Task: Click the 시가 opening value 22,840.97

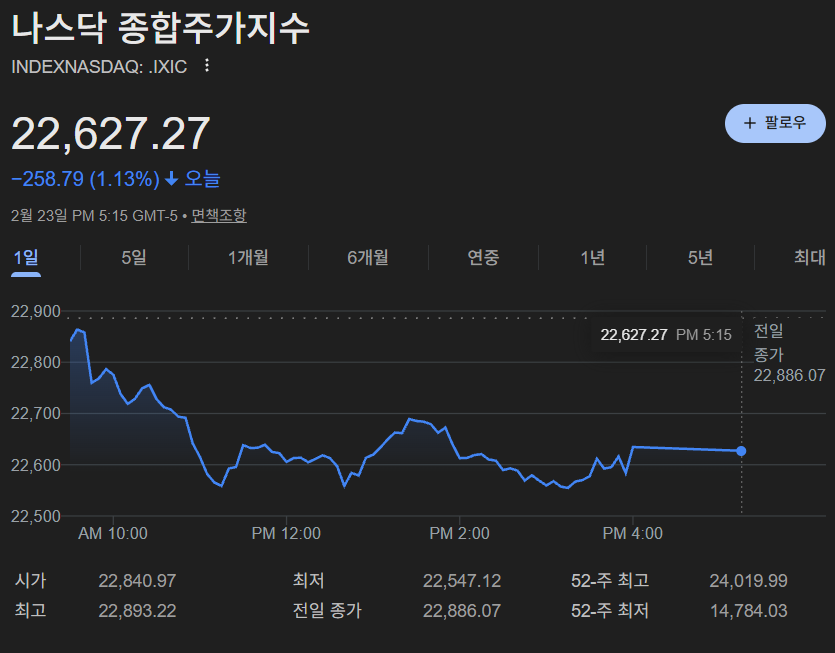Action: point(137,581)
